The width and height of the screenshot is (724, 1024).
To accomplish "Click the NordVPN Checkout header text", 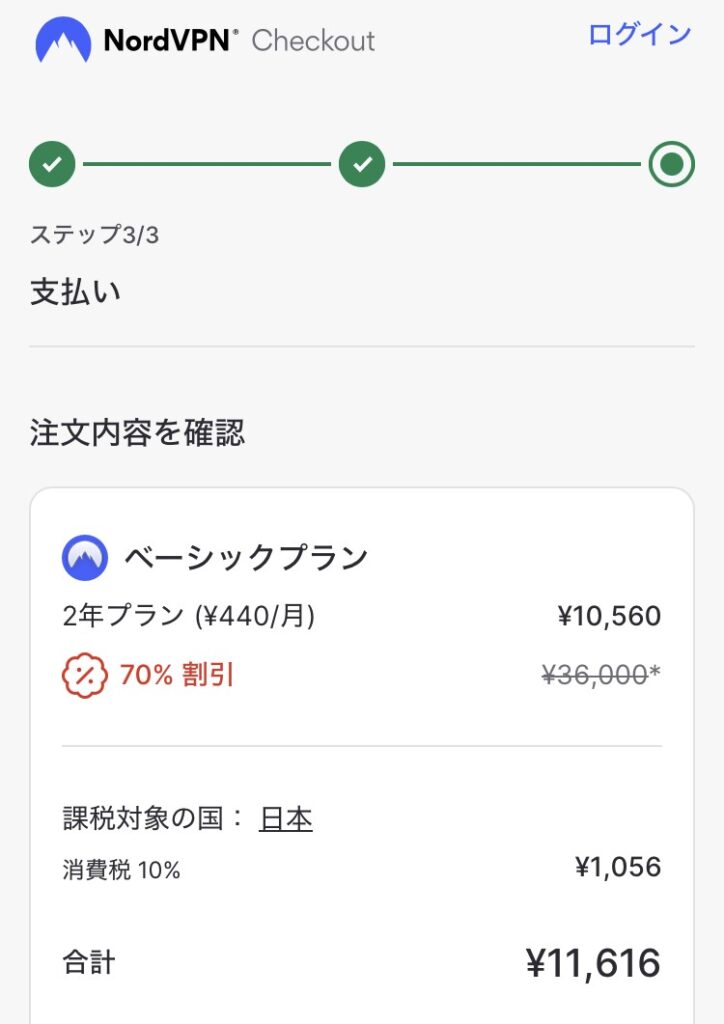I will coord(239,40).
